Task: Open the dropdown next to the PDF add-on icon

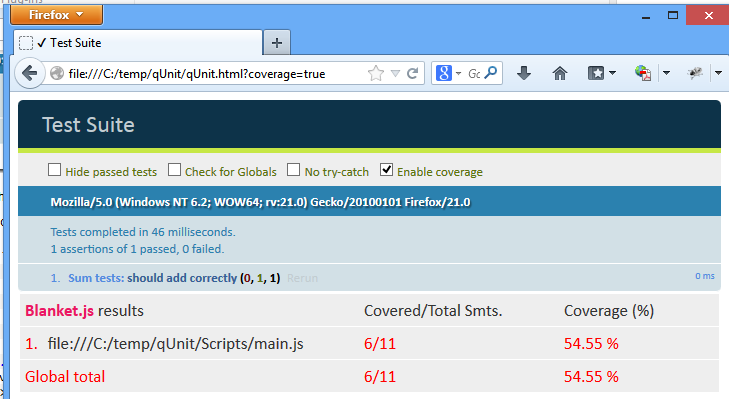Action: (x=666, y=73)
